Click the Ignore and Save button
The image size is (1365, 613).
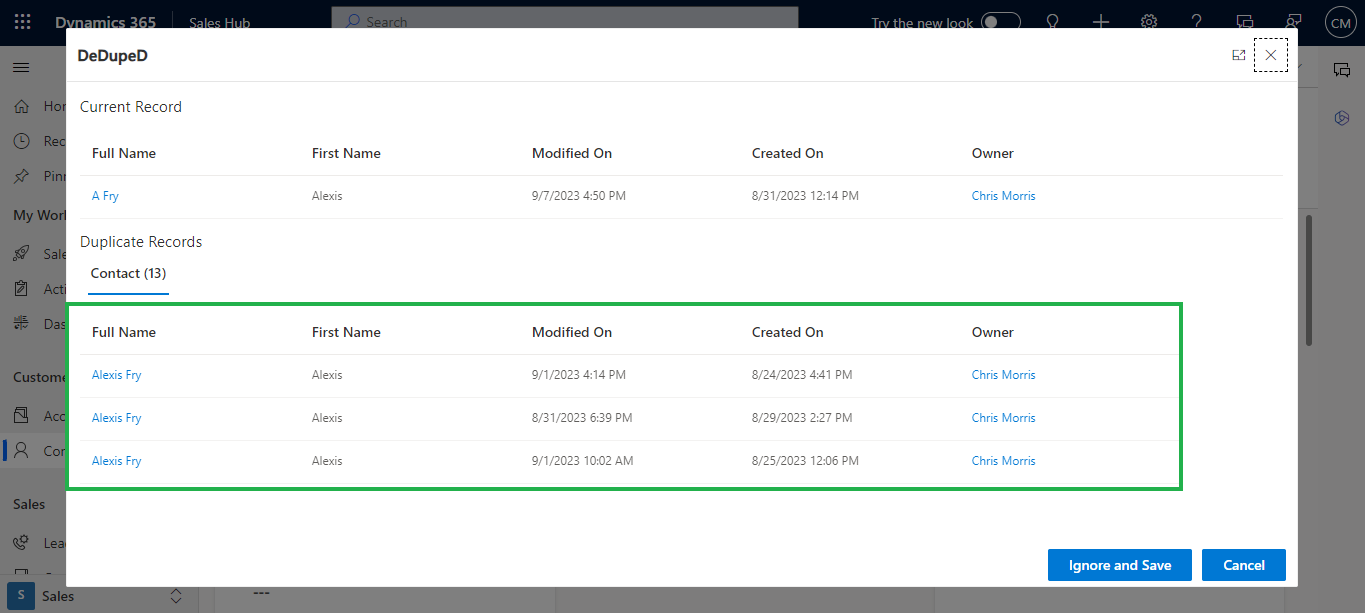pyautogui.click(x=1119, y=565)
